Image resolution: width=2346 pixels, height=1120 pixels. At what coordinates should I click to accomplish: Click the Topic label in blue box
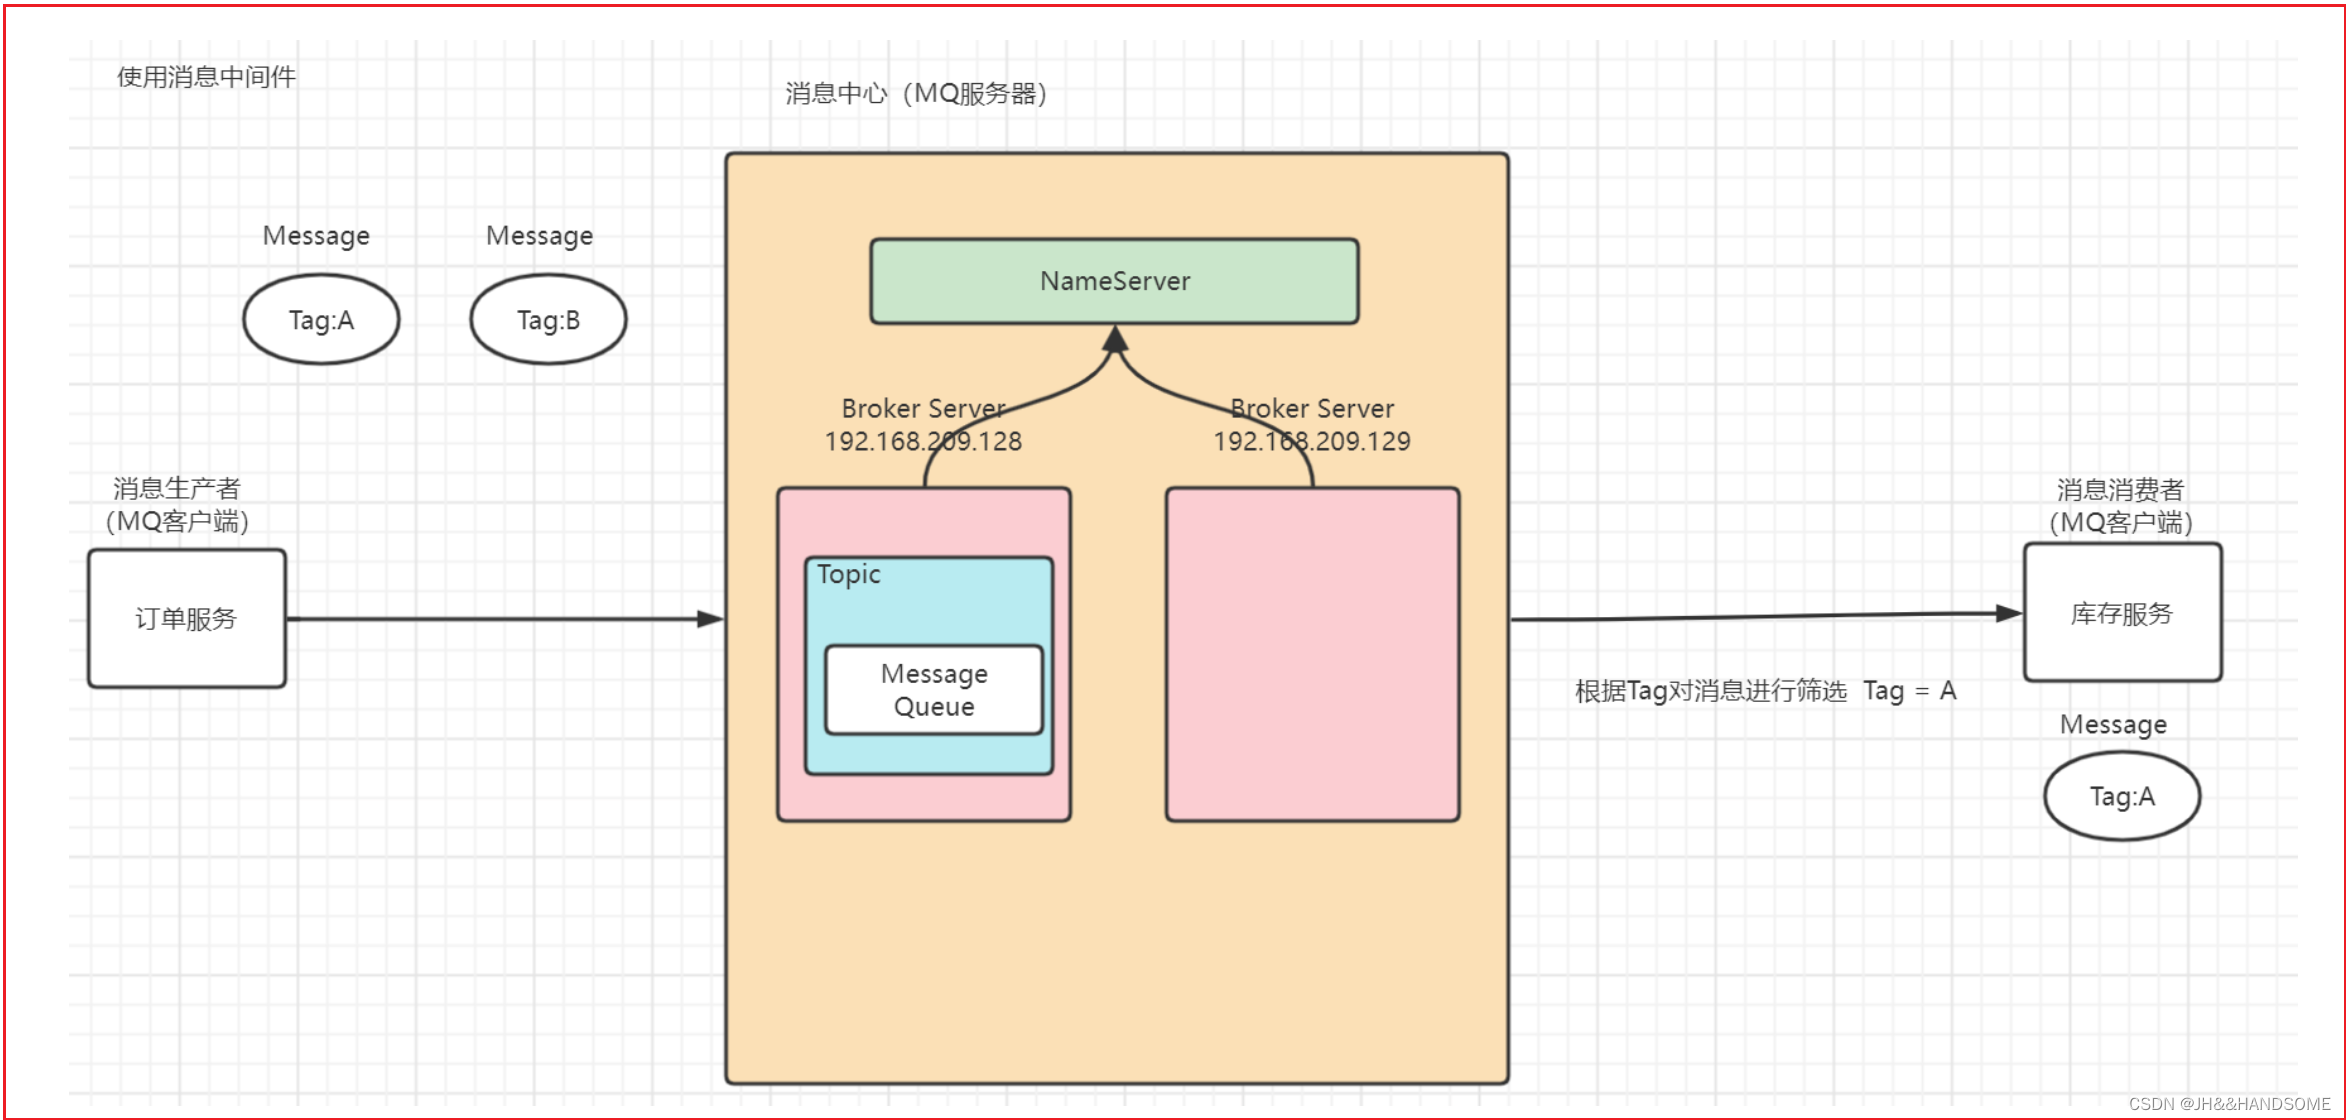[848, 574]
